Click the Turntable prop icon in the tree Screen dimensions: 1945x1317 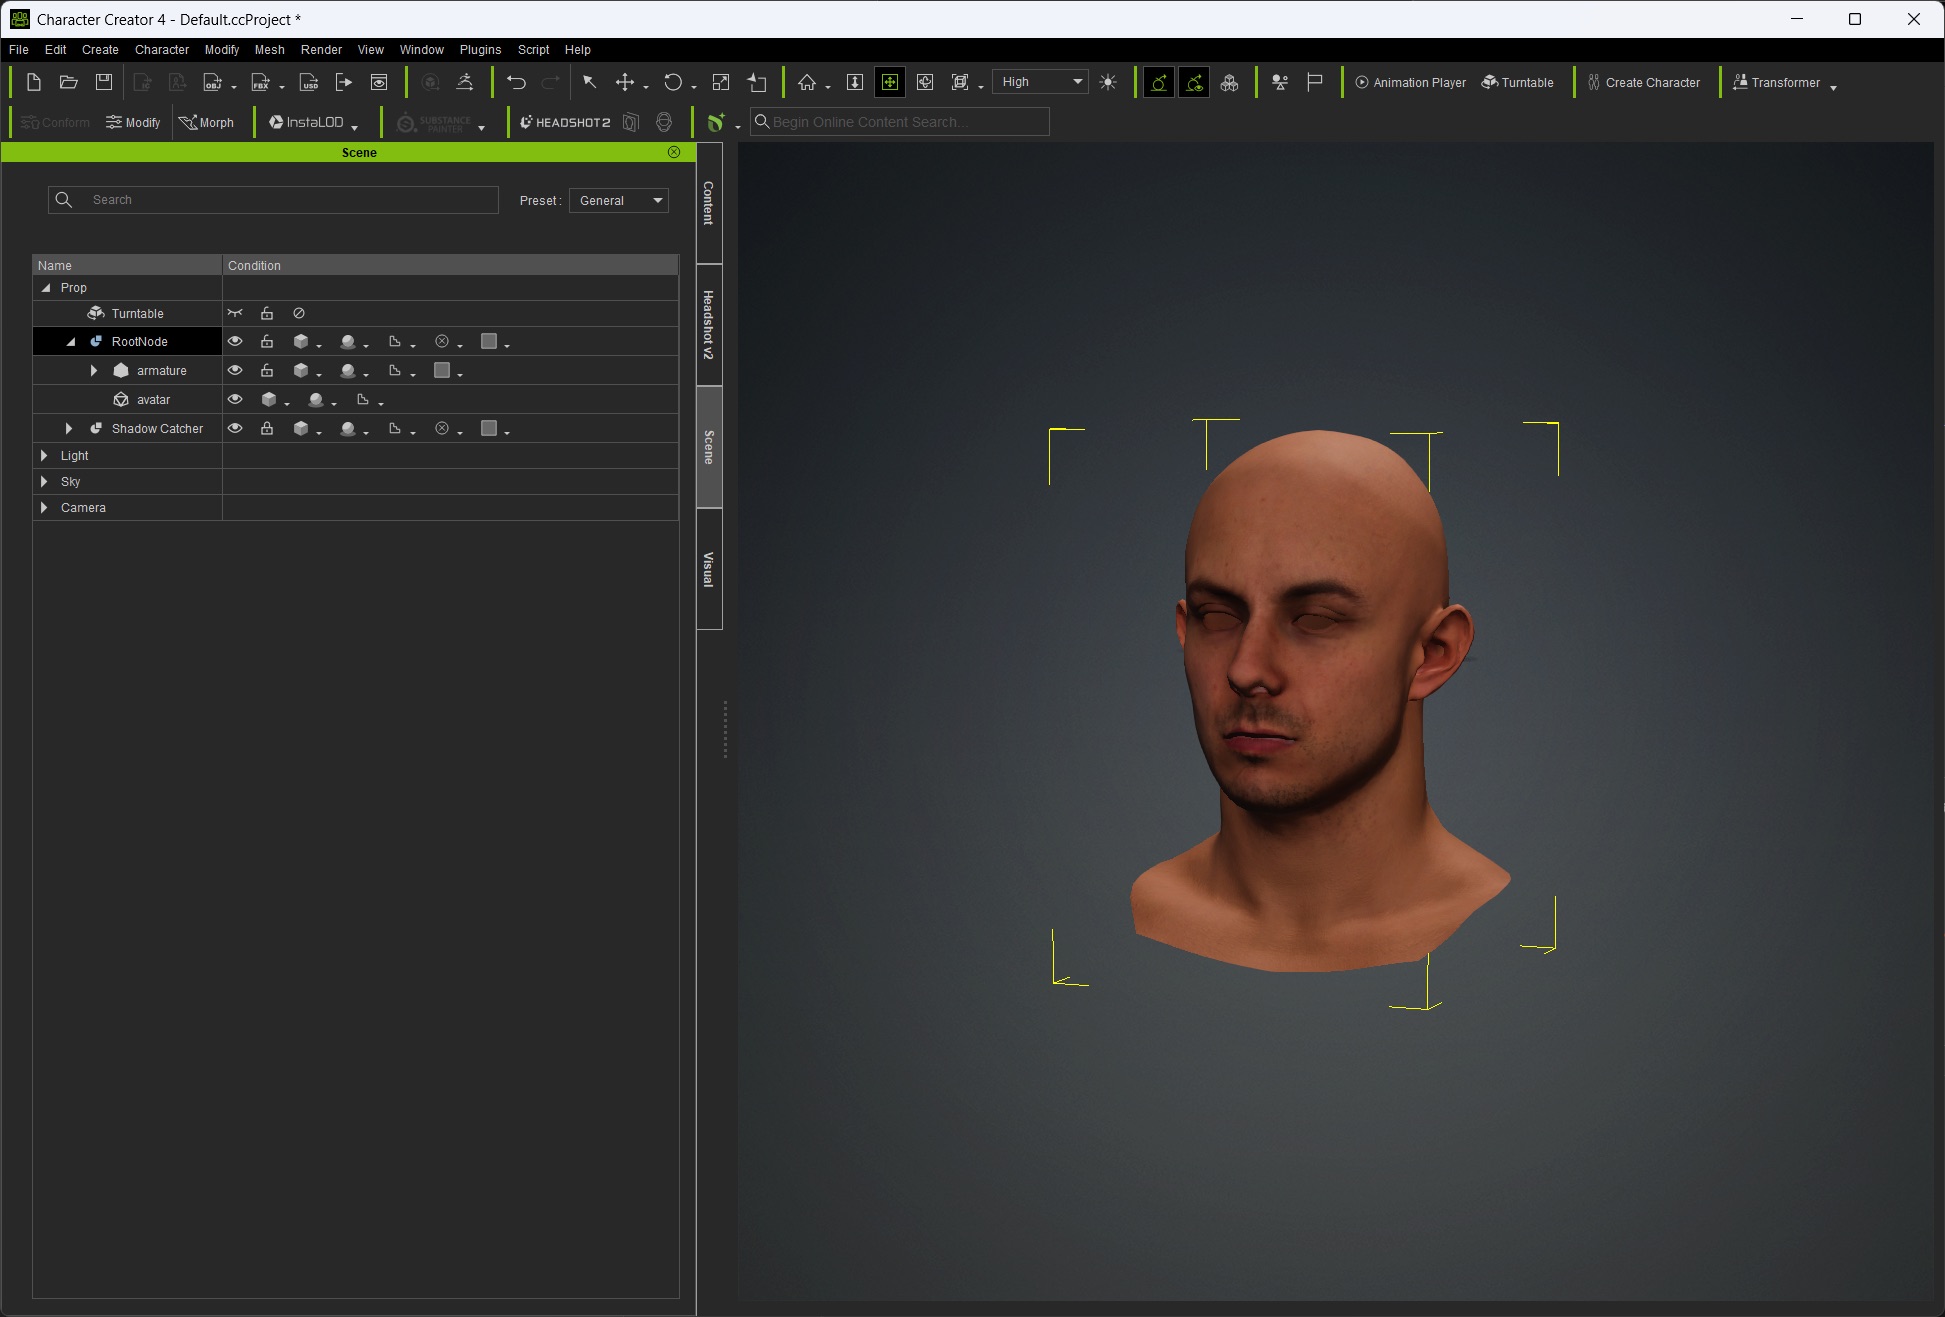point(96,313)
